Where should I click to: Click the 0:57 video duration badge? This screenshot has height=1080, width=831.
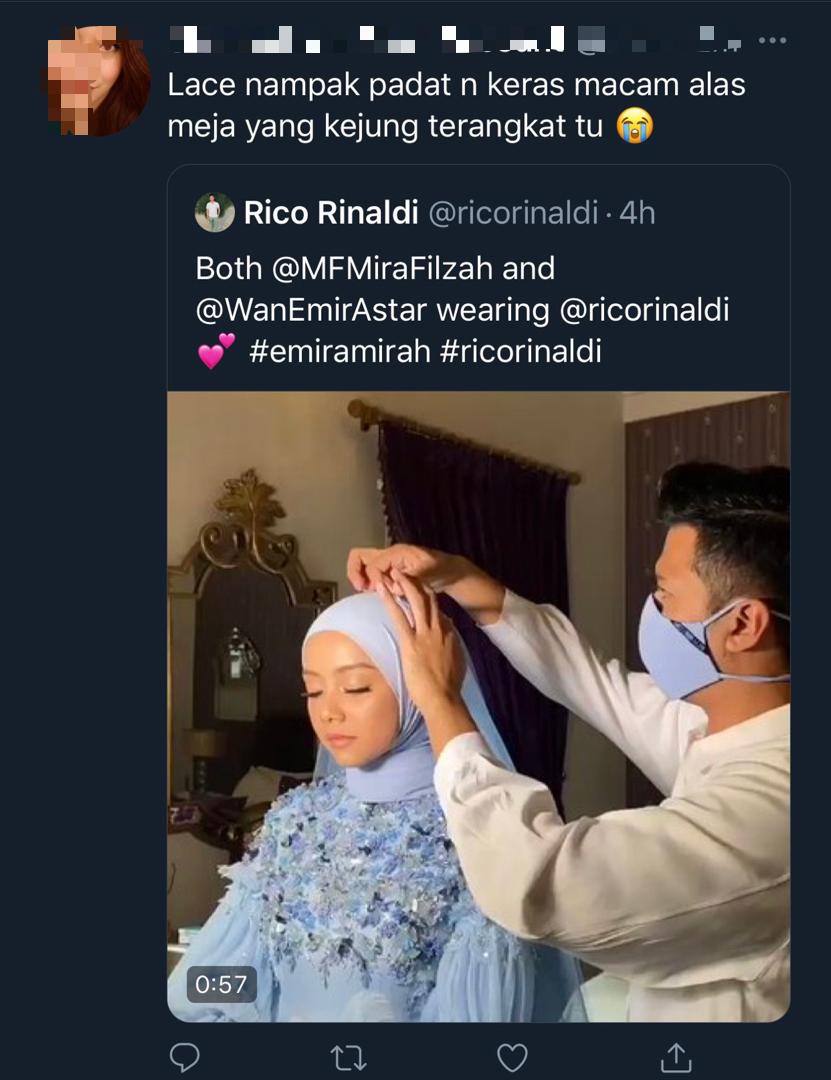tap(220, 984)
